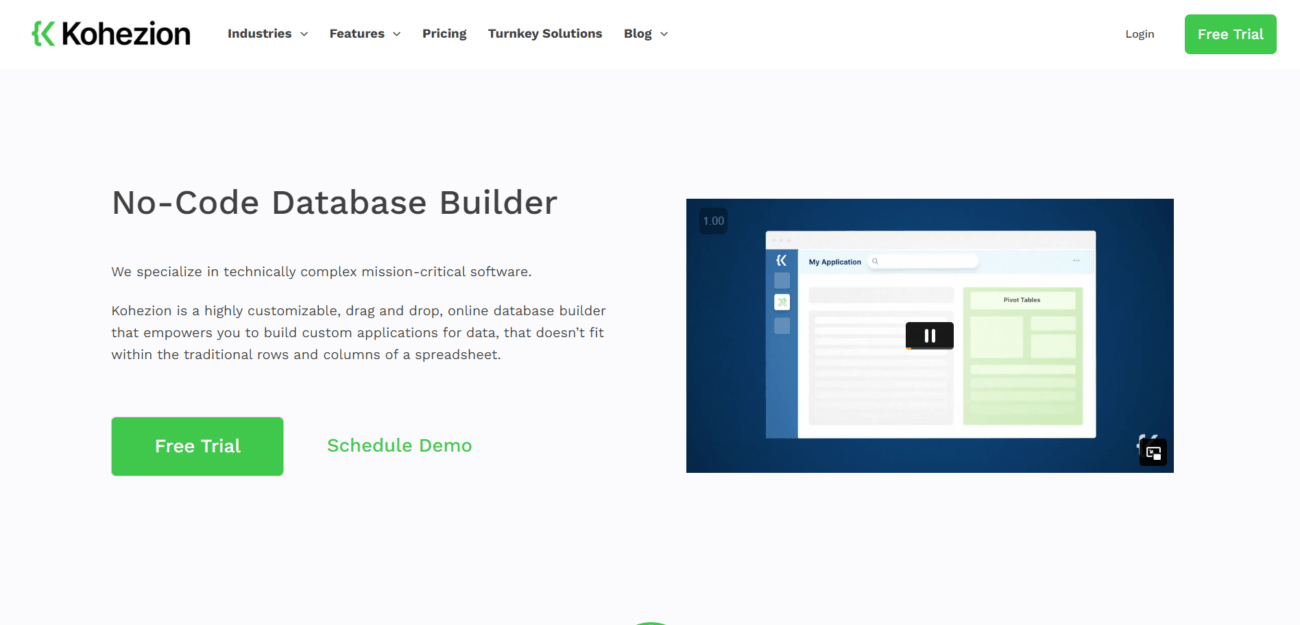
Task: Click the three-dots menu in video preview
Action: click(1076, 261)
